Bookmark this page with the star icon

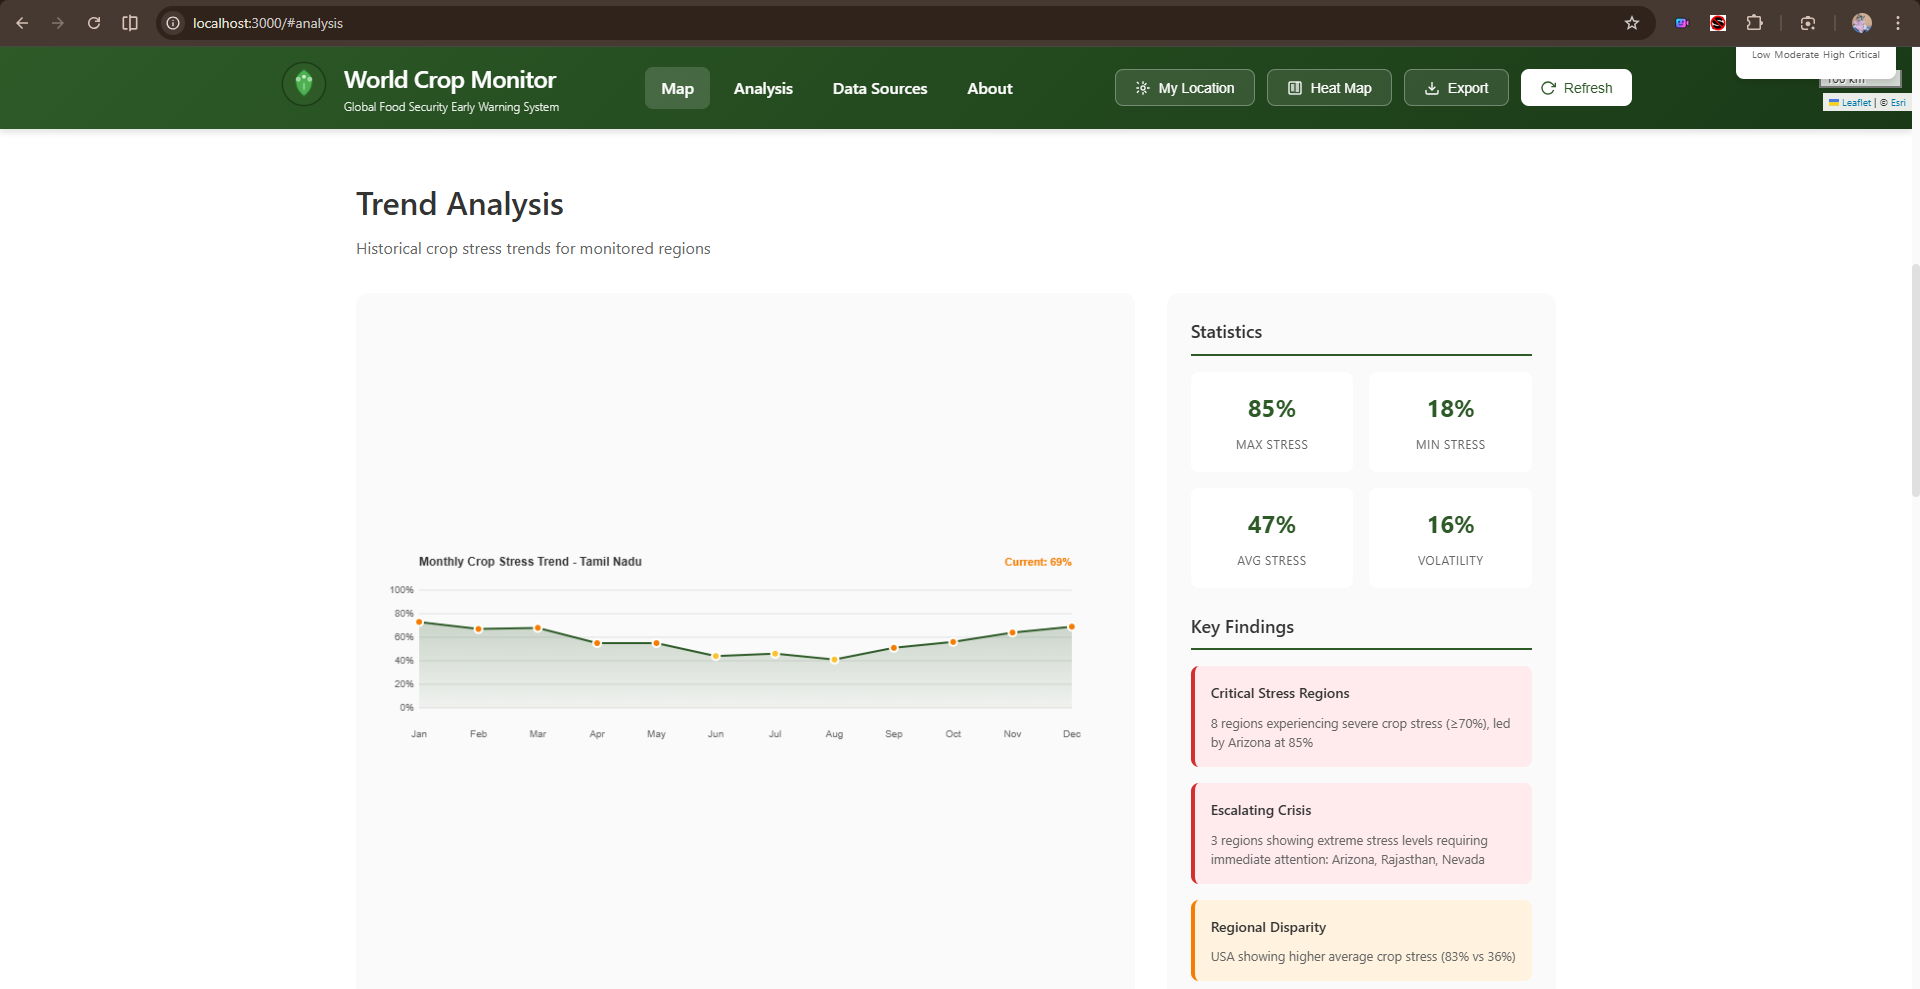coord(1632,23)
